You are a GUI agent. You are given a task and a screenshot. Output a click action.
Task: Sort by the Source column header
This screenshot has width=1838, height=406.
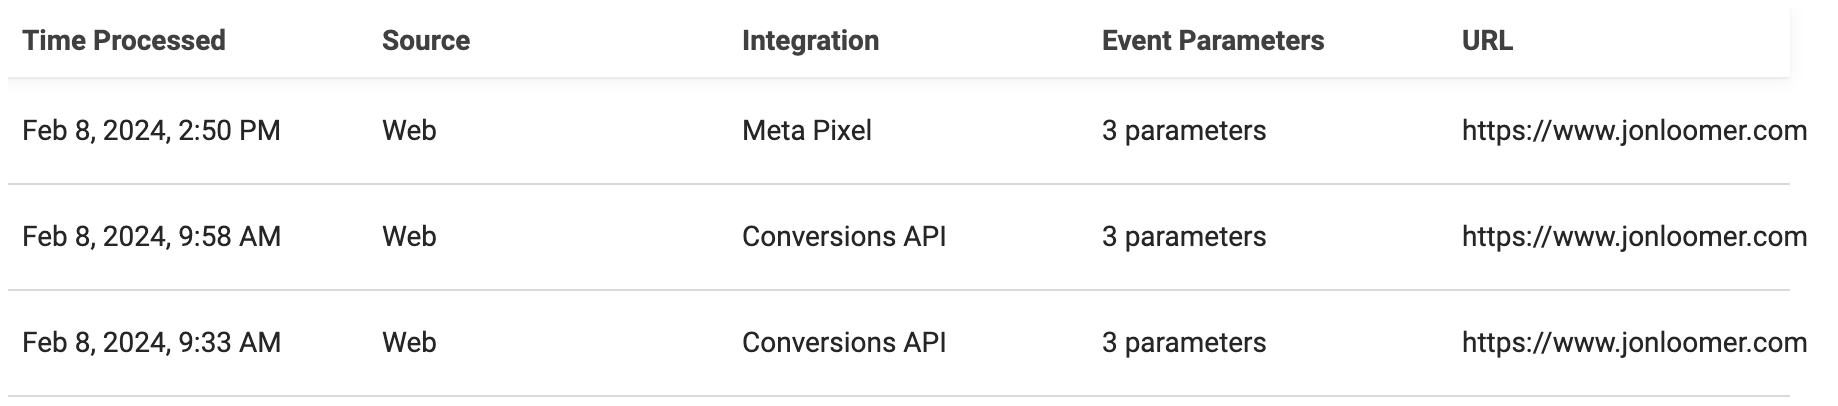click(x=426, y=41)
